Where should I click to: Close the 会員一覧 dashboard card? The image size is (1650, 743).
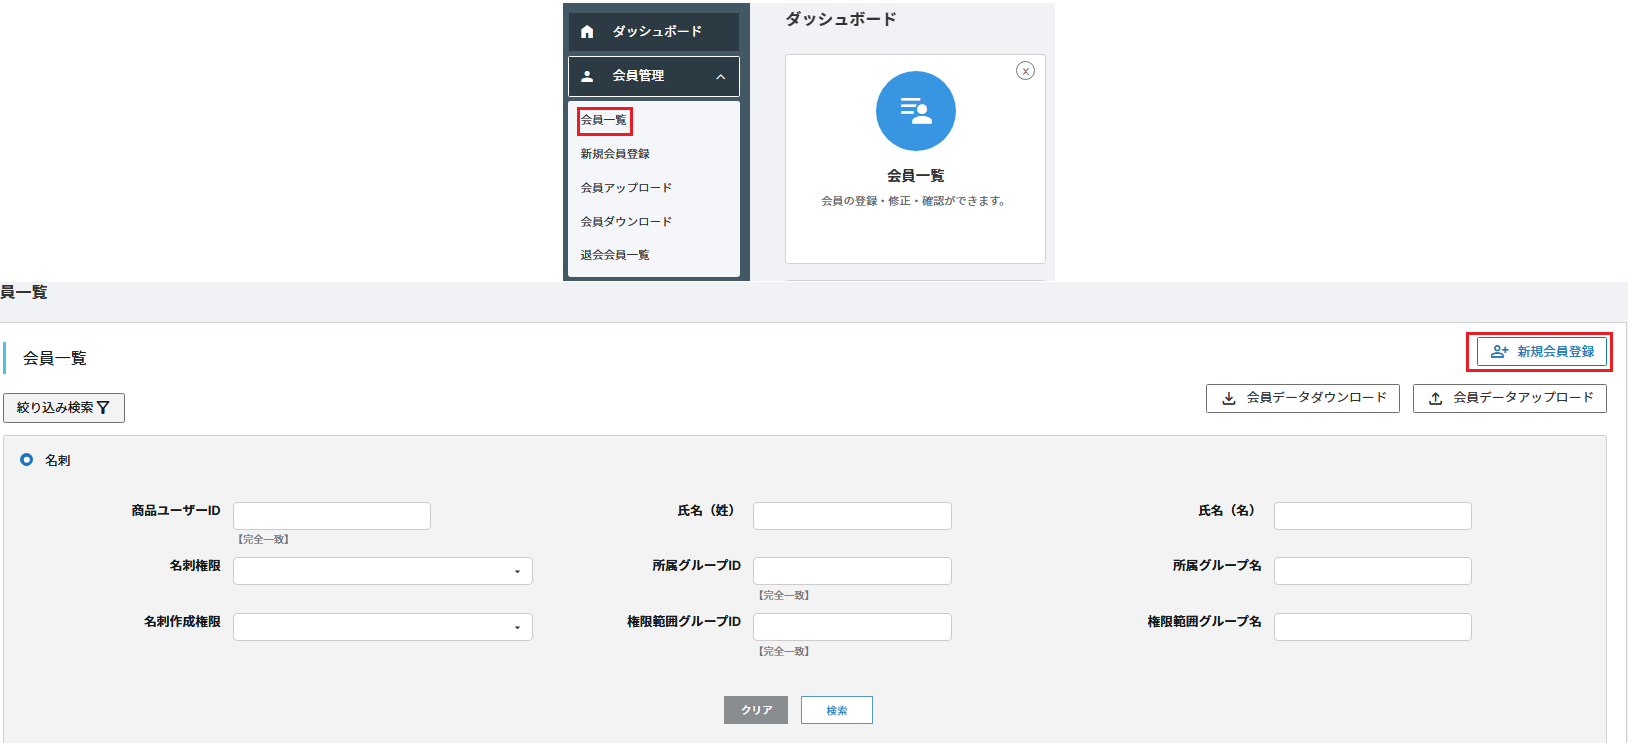pyautogui.click(x=1025, y=71)
